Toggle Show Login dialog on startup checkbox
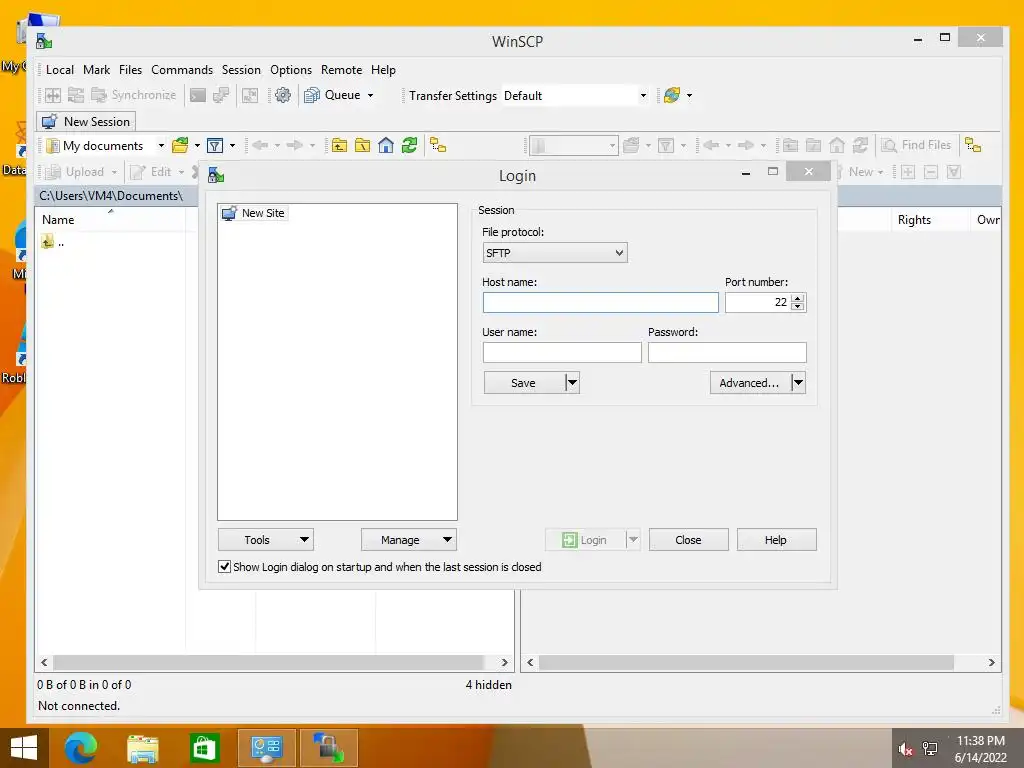Image resolution: width=1024 pixels, height=768 pixels. pos(224,567)
